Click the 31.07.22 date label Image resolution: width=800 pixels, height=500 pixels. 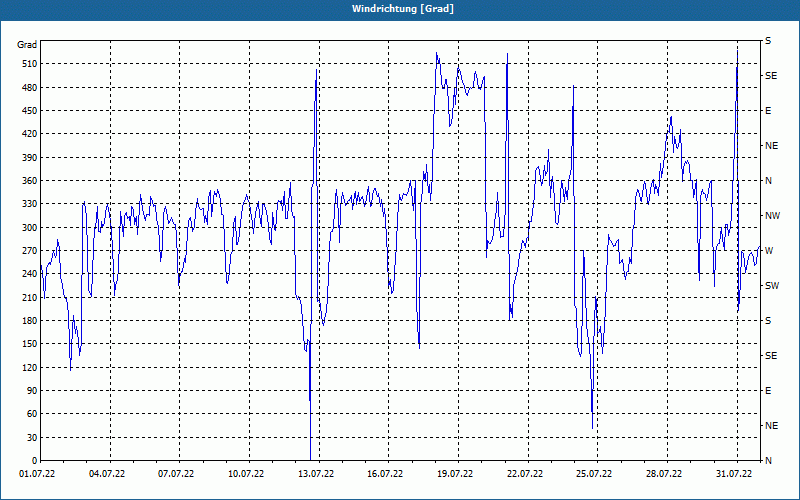click(734, 474)
